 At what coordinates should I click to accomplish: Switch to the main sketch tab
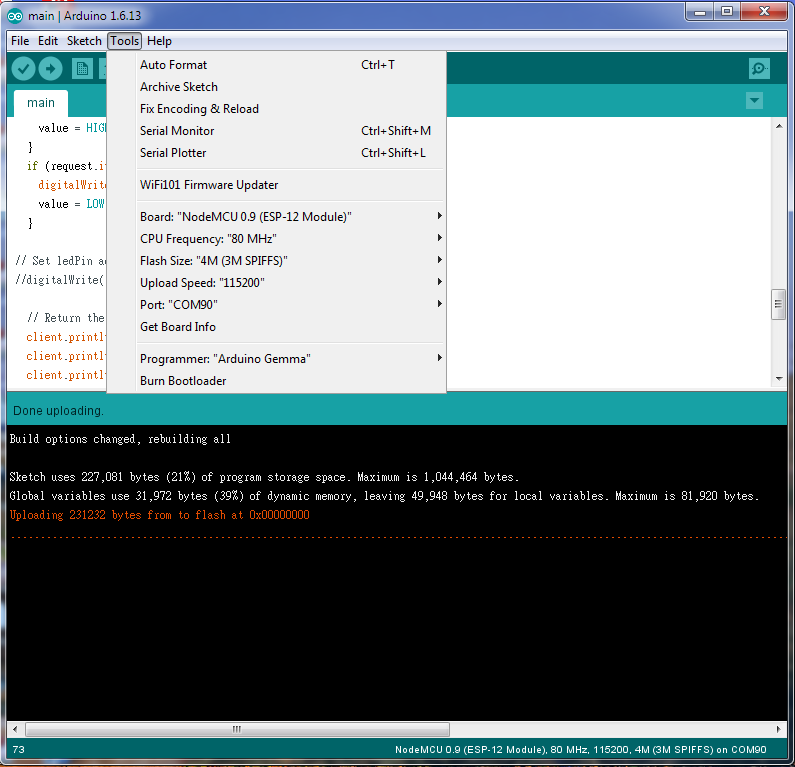(41, 103)
